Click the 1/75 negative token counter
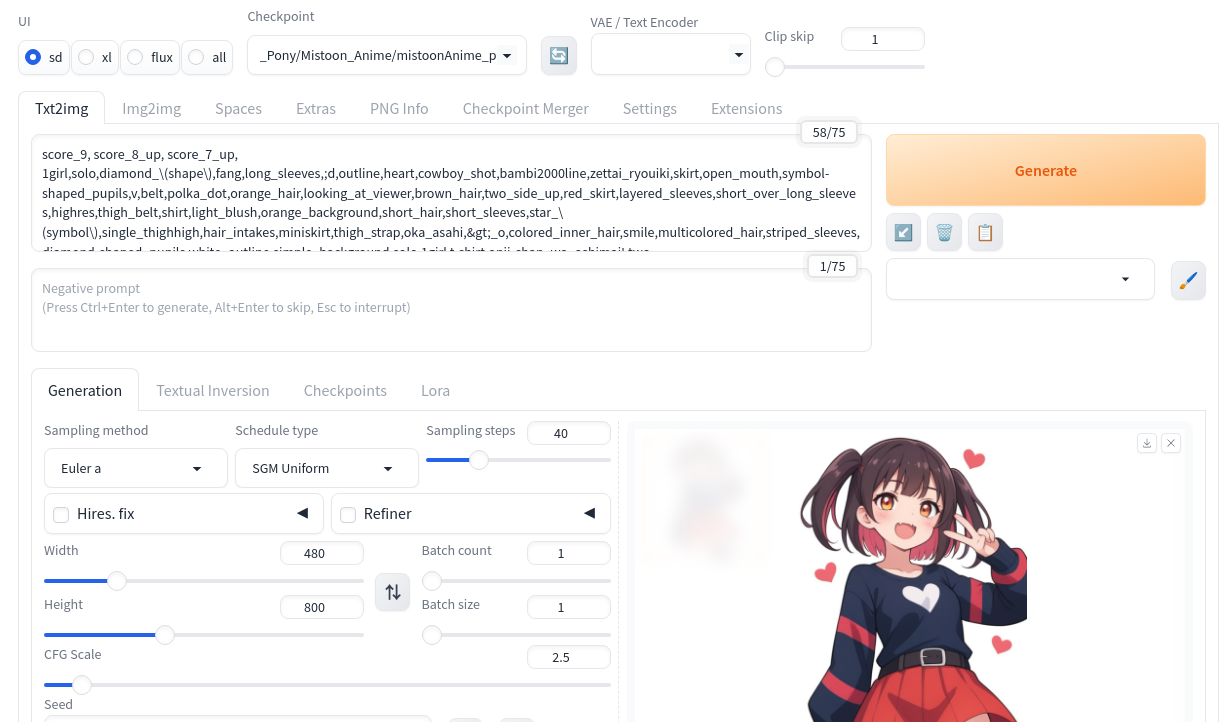1231x722 pixels. (x=832, y=266)
